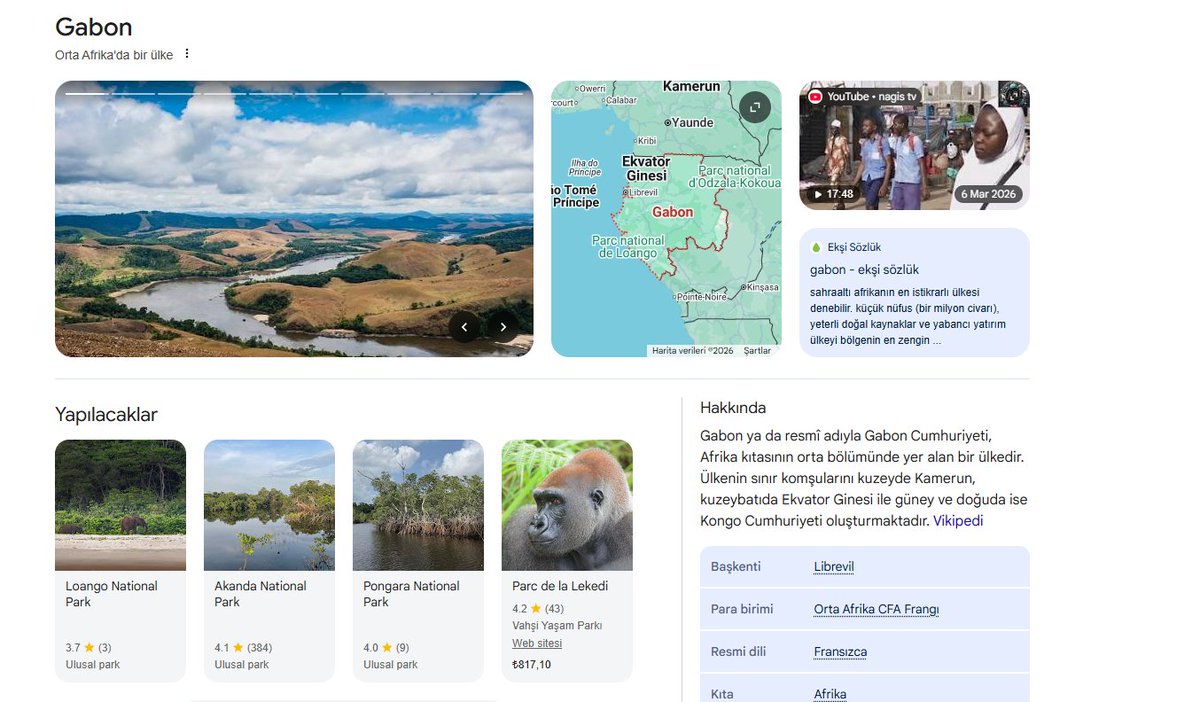View the Parc de la Lekedi gorilla photo
This screenshot has width=1200, height=702.
pos(567,505)
